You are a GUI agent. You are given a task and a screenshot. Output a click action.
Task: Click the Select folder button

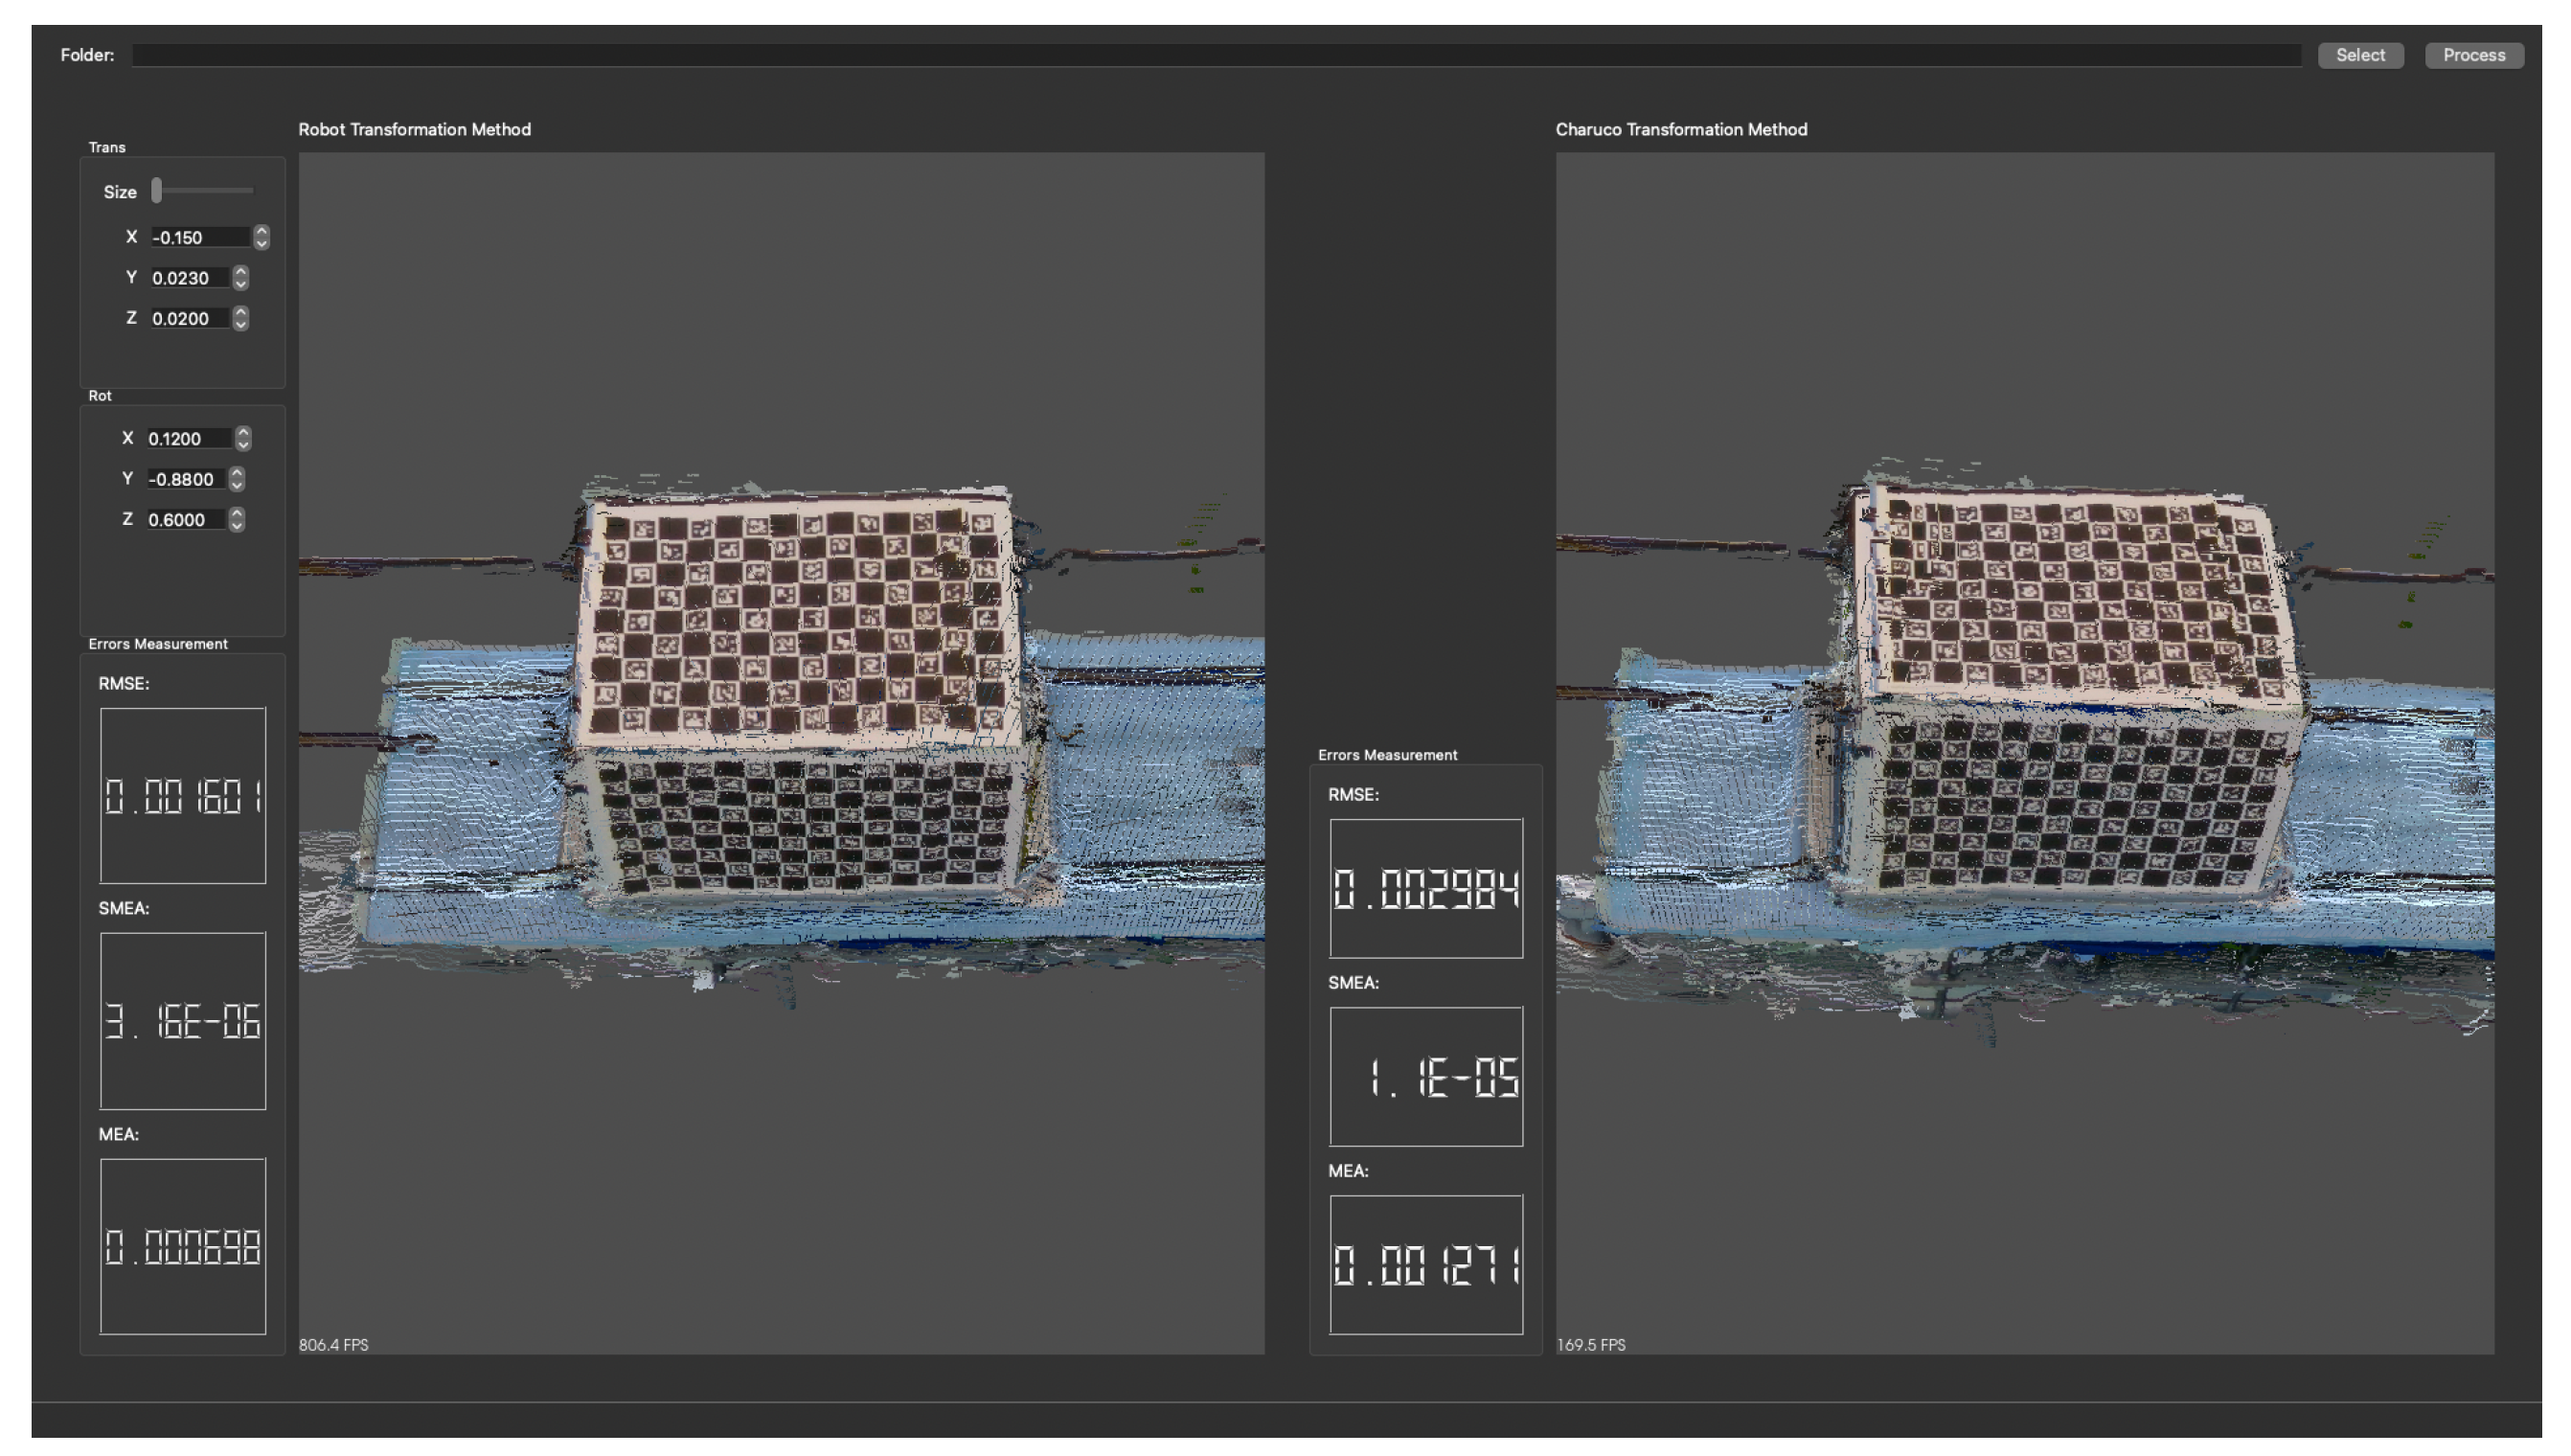point(2359,55)
